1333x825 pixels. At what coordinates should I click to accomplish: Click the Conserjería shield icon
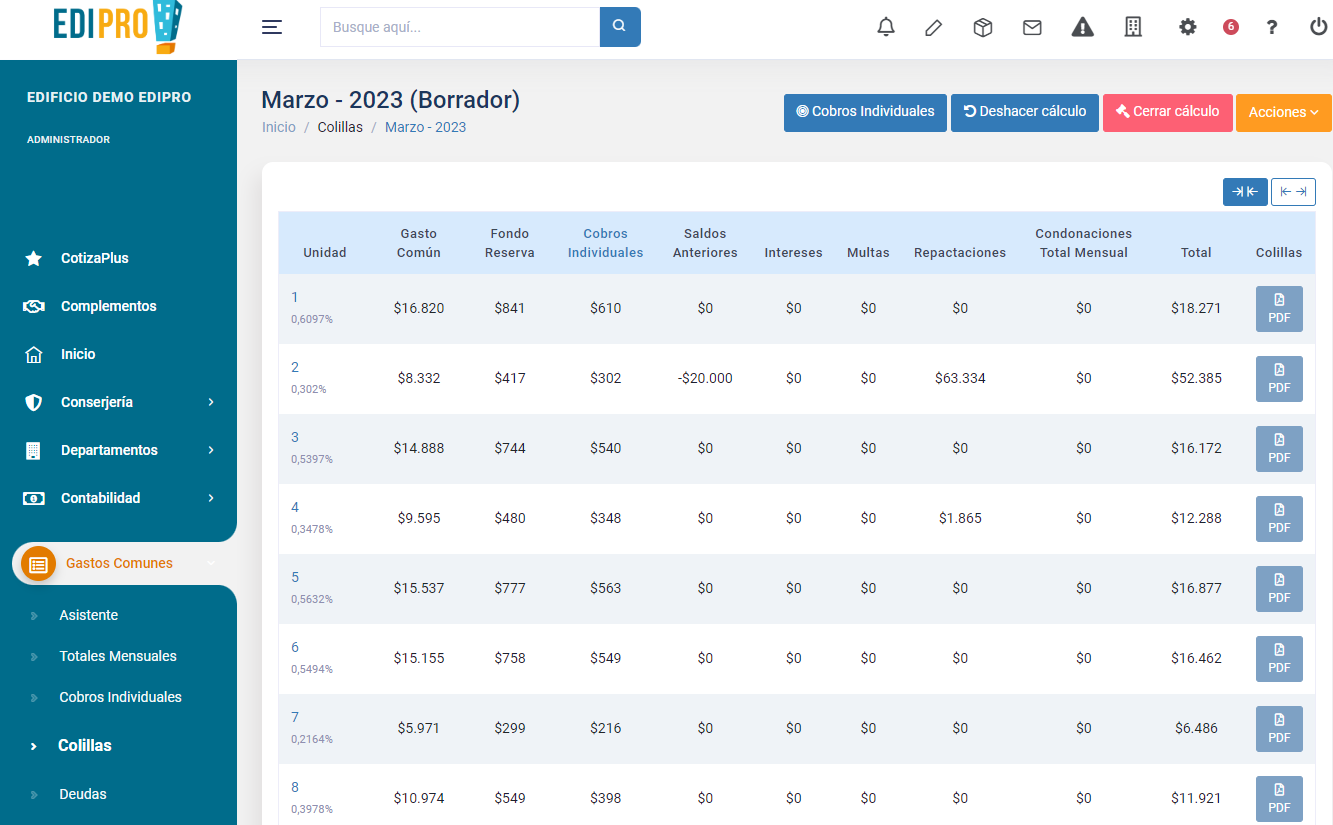(34, 402)
